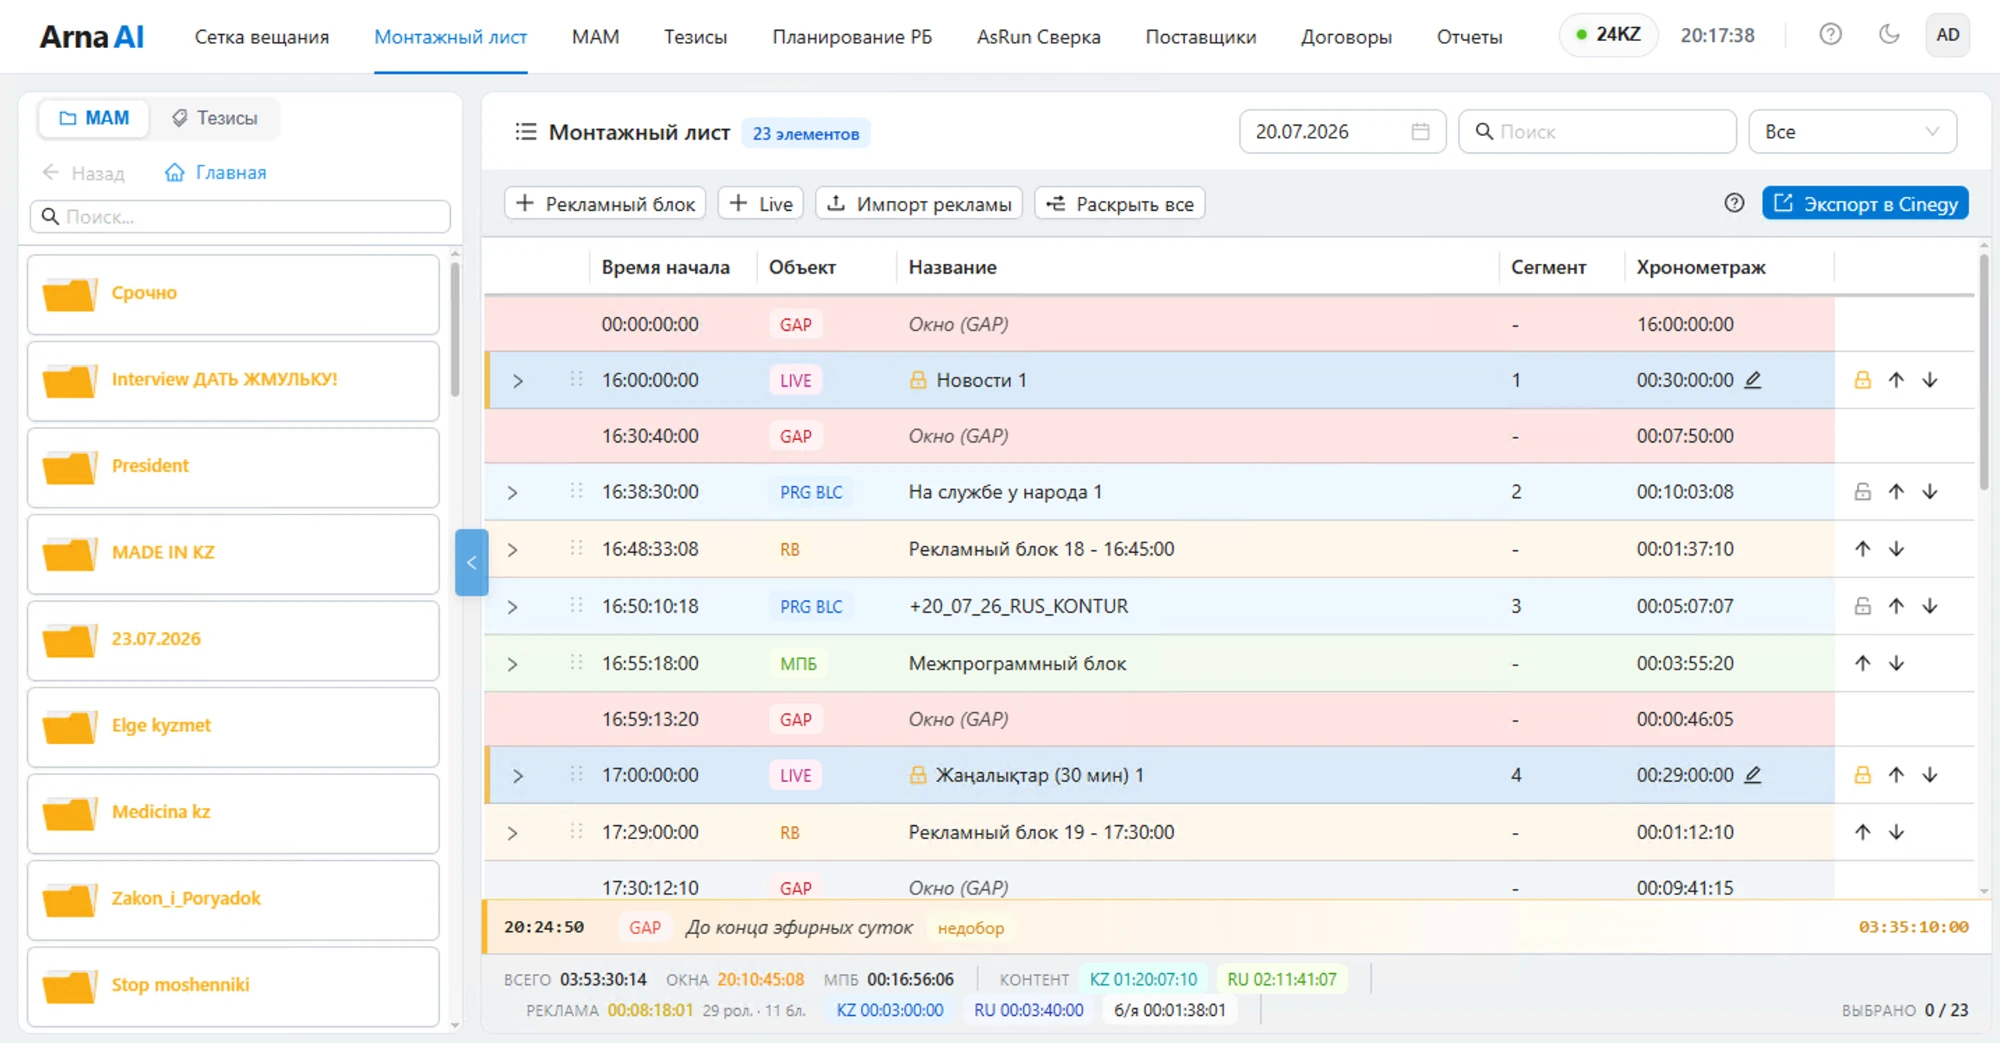Expand Межпрограммный блок row
Image resolution: width=2000 pixels, height=1043 pixels.
(512, 664)
